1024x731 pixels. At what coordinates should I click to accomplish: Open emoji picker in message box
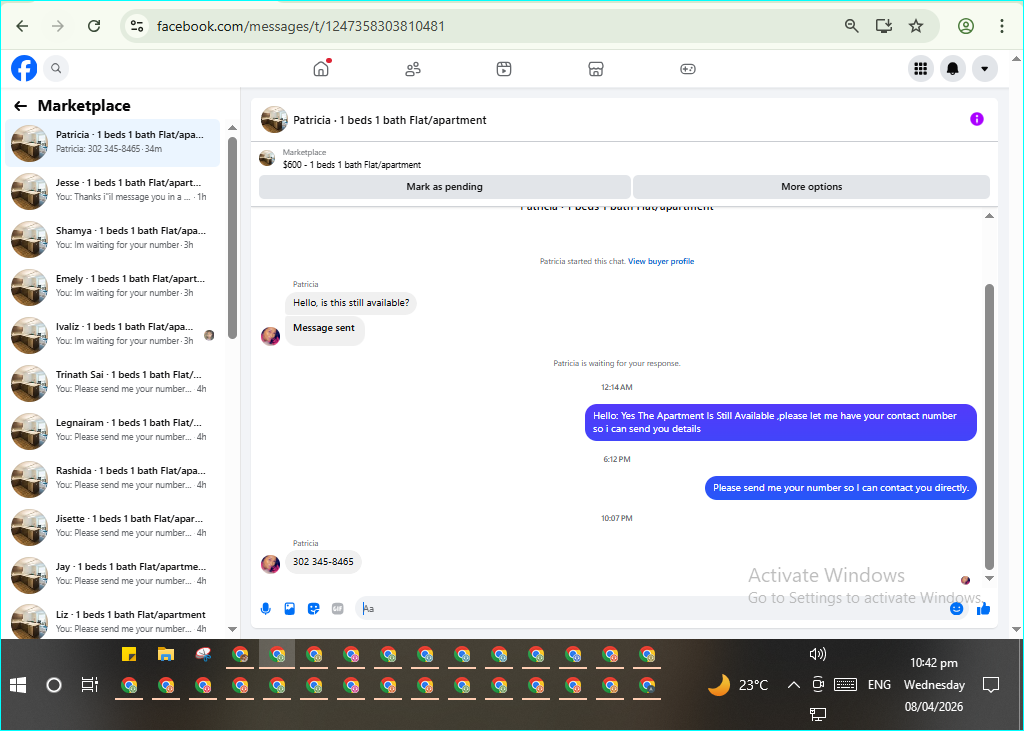[956, 609]
